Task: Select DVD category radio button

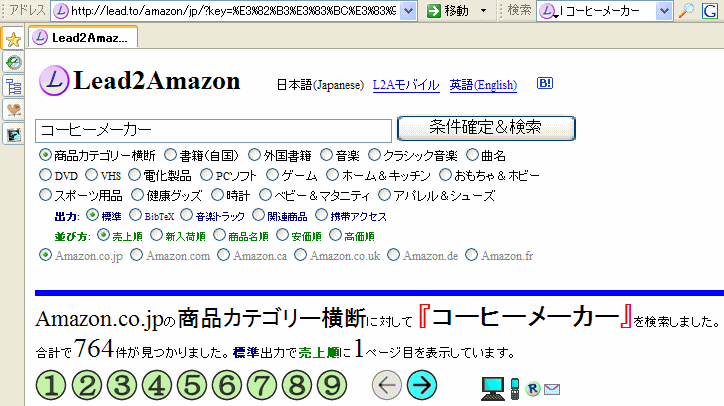Action: coord(45,175)
